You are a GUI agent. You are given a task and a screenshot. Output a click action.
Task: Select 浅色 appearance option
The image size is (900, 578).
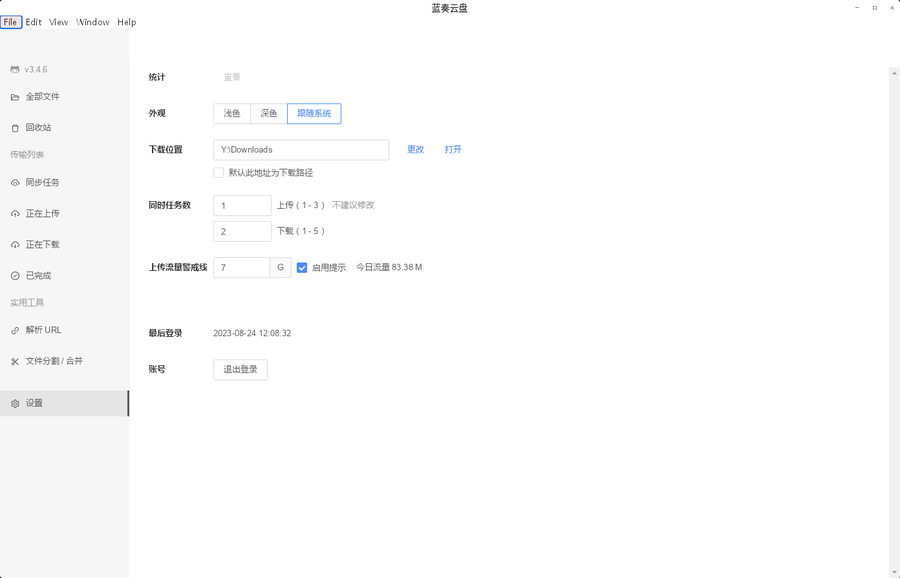(232, 114)
